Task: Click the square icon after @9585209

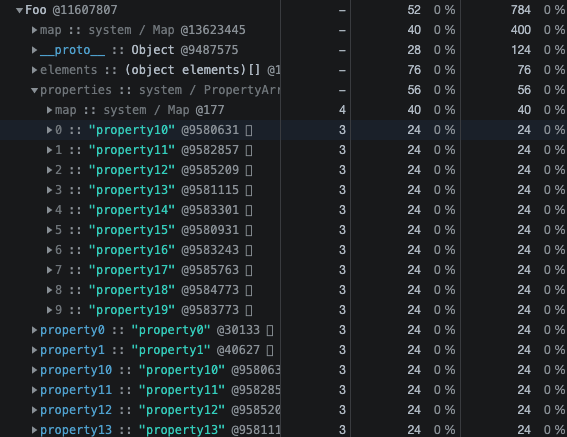Action: coord(249,170)
